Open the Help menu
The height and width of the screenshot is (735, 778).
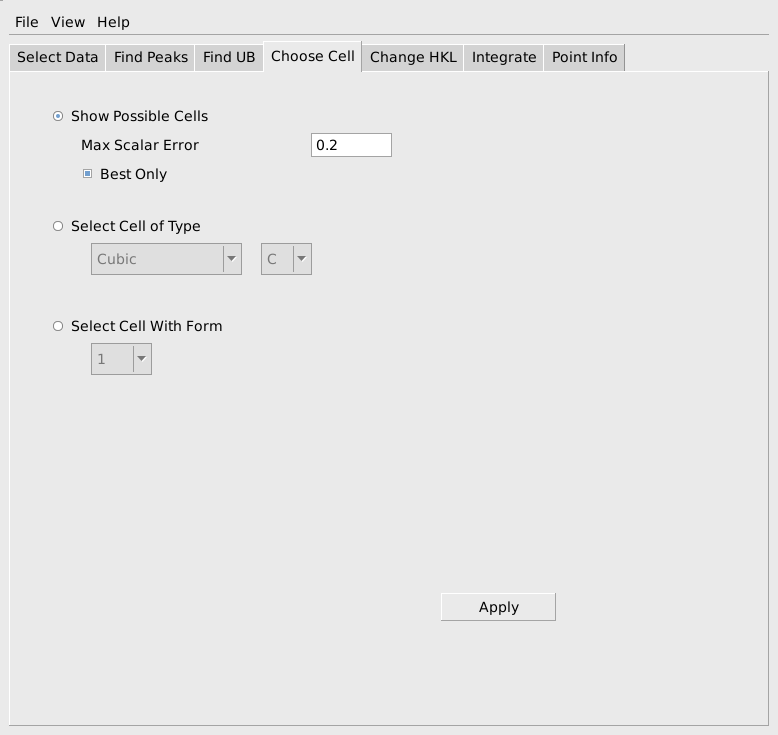tap(113, 22)
